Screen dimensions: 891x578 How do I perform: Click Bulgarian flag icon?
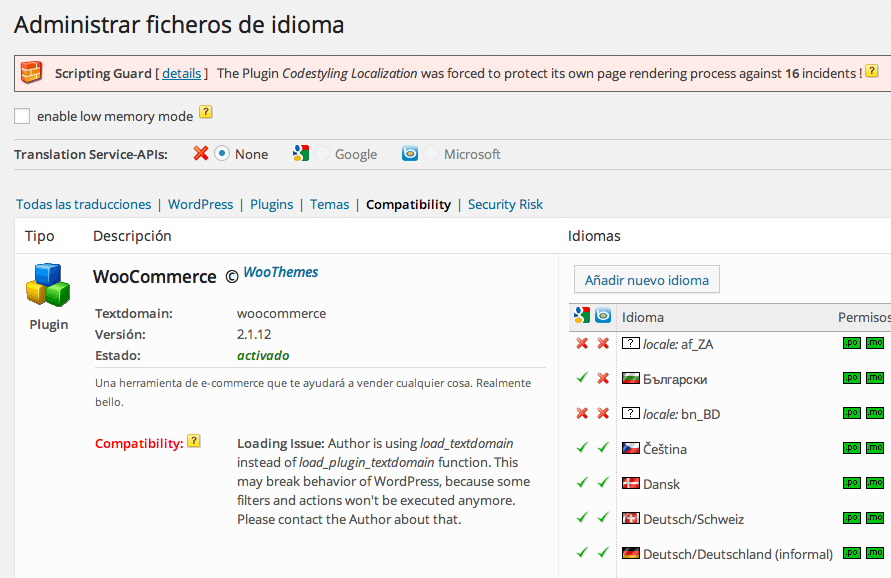(x=631, y=378)
